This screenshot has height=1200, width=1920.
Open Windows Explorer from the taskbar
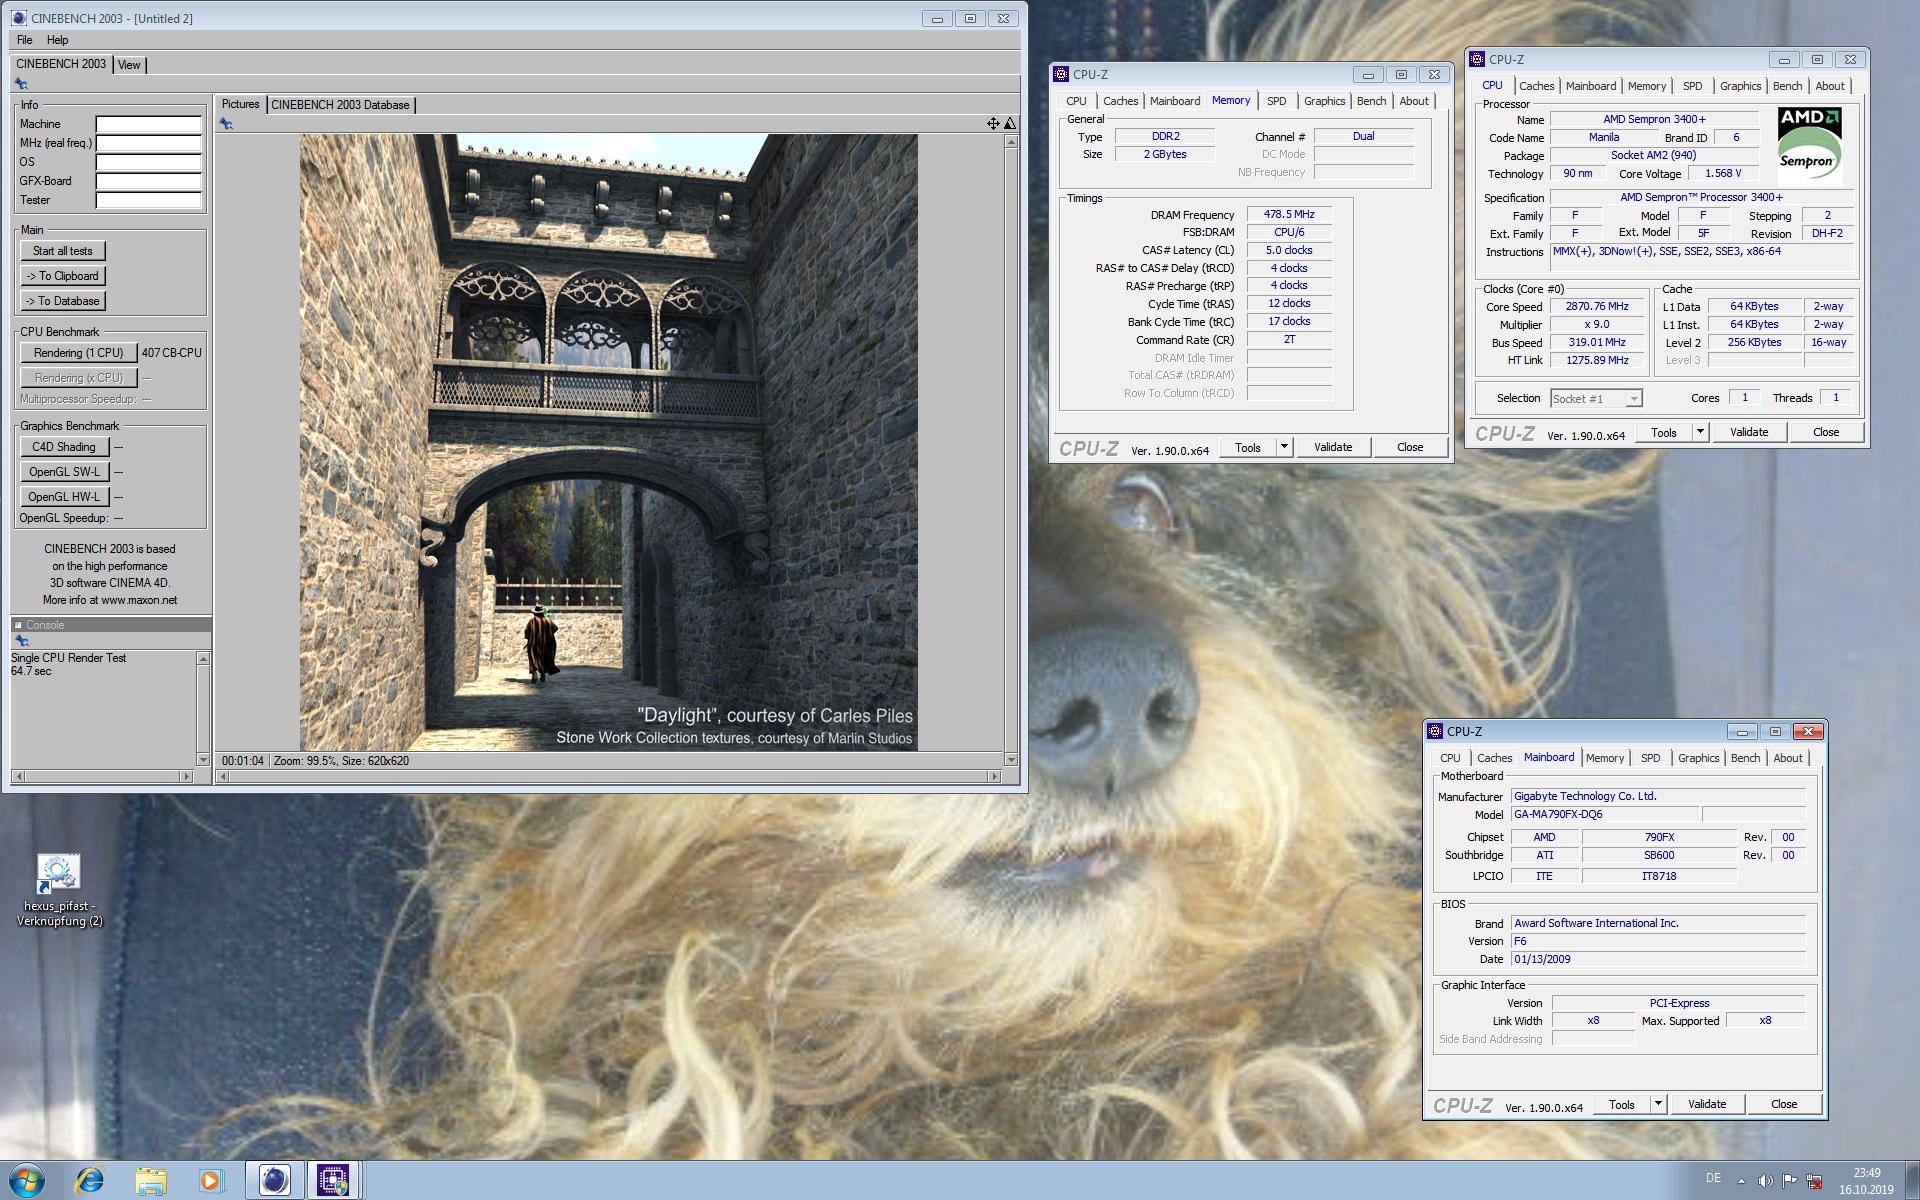(x=151, y=1180)
